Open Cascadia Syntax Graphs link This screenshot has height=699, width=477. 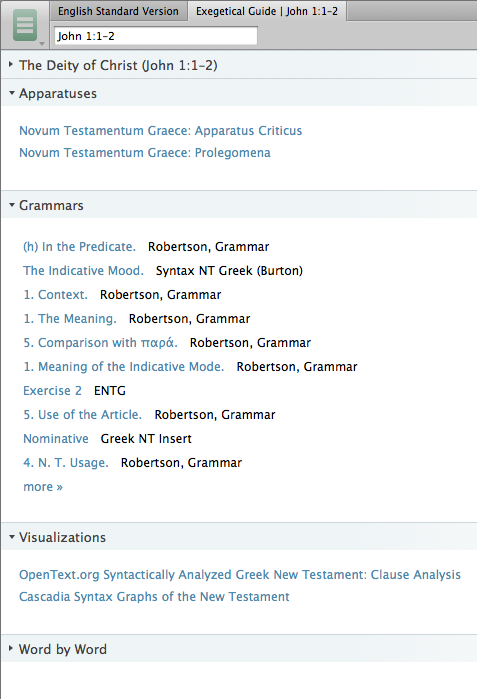tap(154, 597)
